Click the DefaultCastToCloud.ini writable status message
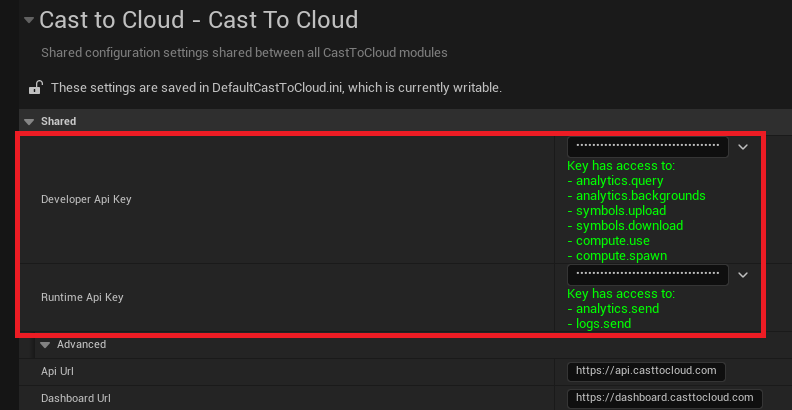 coord(276,88)
